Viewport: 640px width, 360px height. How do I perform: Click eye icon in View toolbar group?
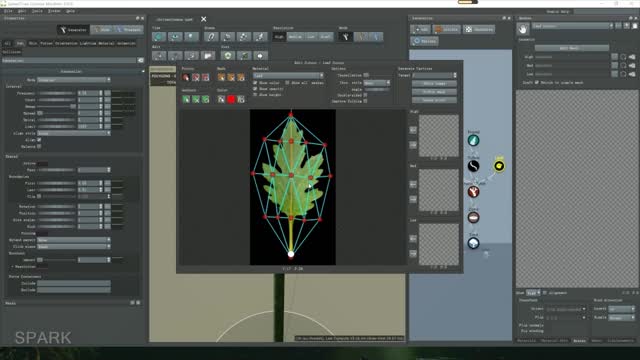[175, 37]
